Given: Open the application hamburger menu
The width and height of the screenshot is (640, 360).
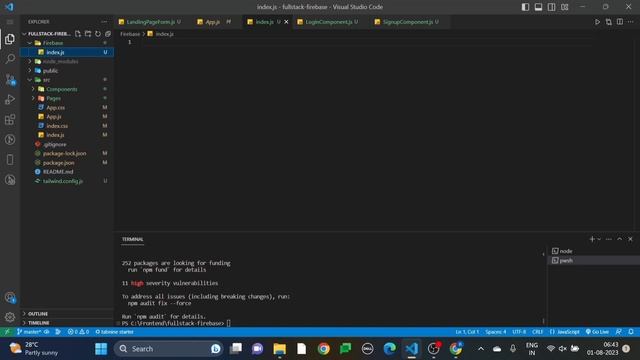Looking at the screenshot, I should pos(10,22).
